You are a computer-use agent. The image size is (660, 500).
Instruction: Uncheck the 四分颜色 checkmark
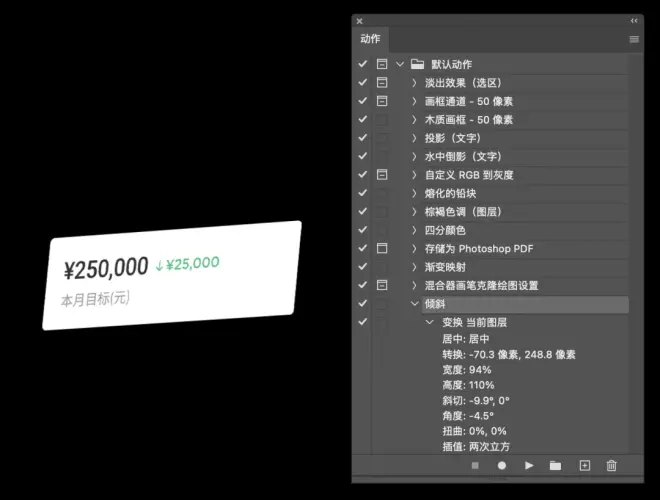coord(362,230)
